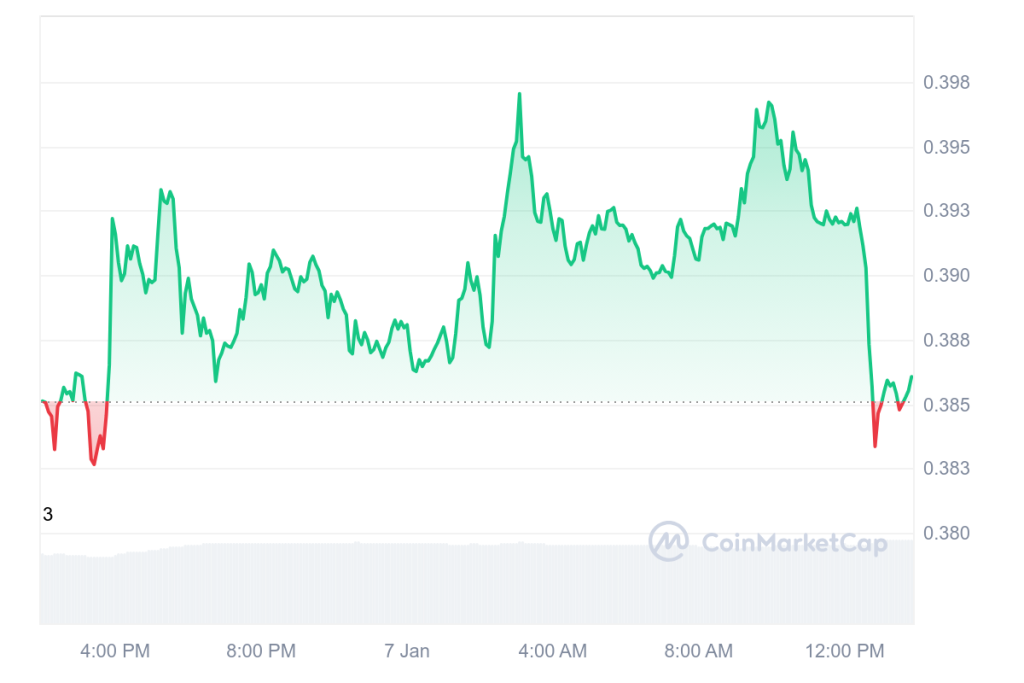The height and width of the screenshot is (683, 1024).
Task: Click the CoinMarketCap watermark text
Action: pyautogui.click(x=794, y=543)
